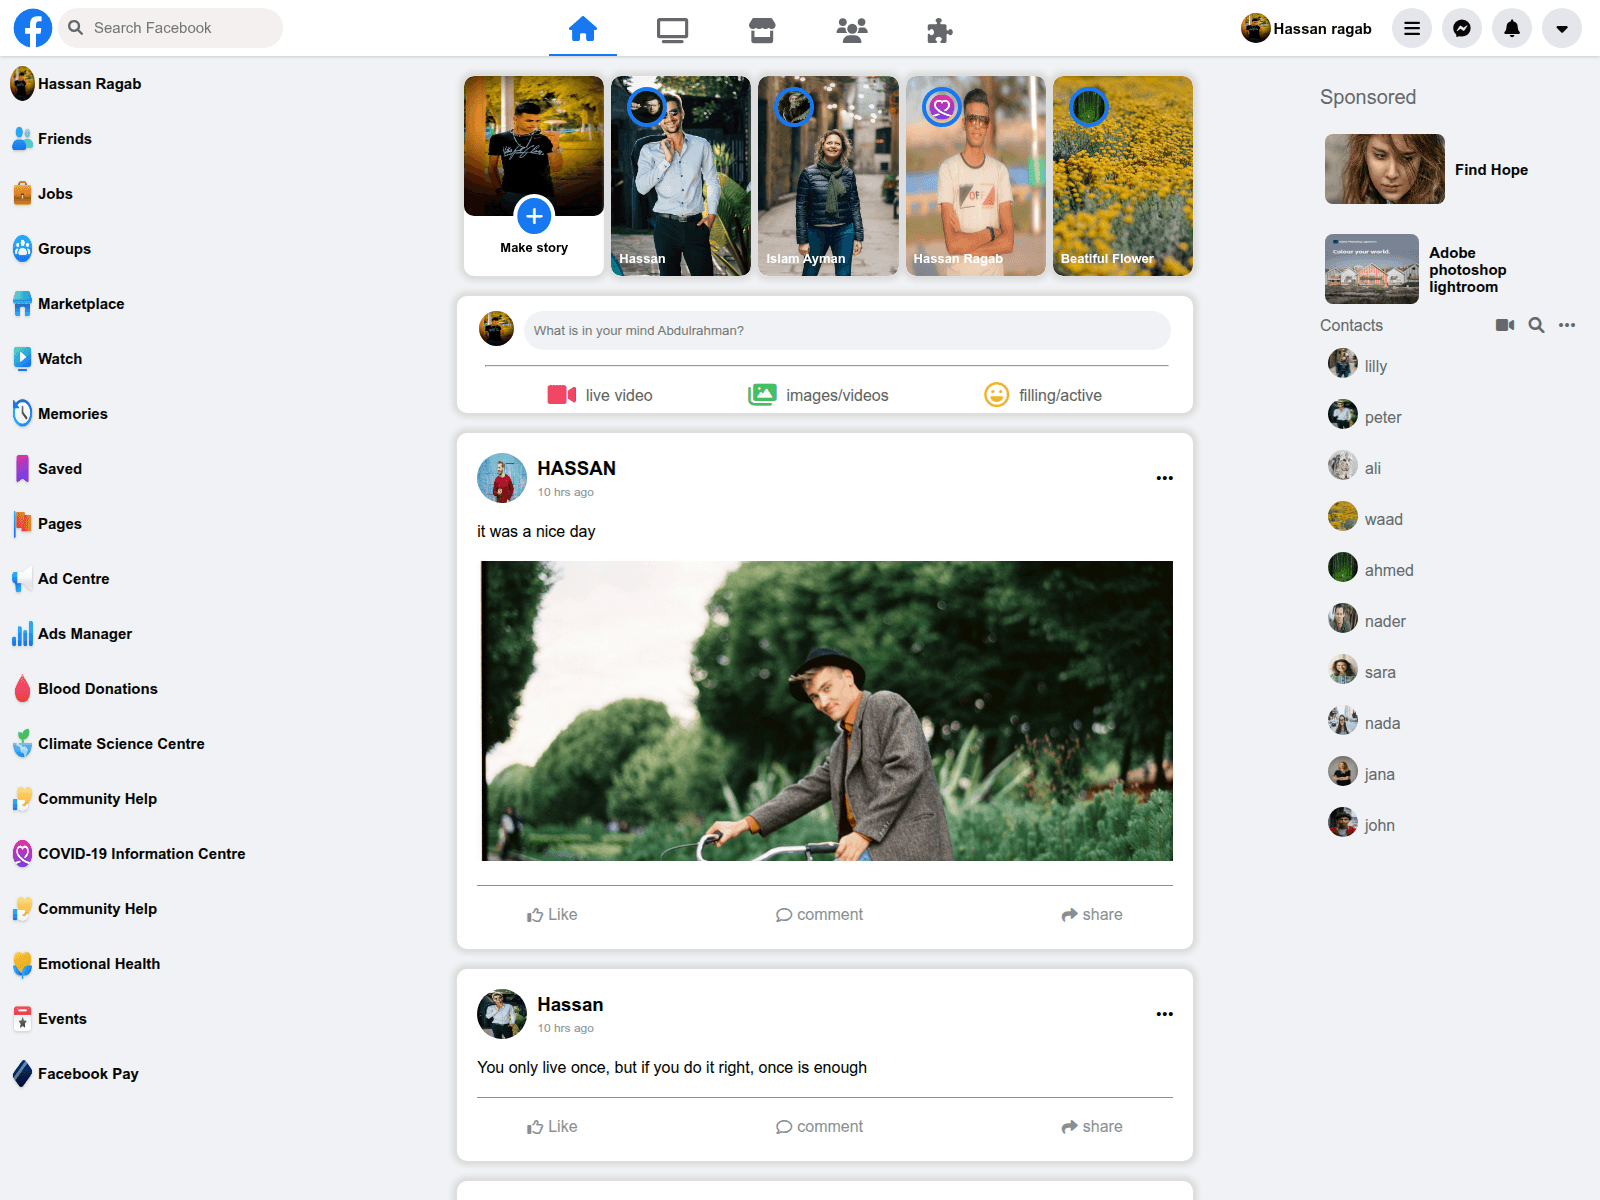The width and height of the screenshot is (1600, 1200).
Task: Open the Gaming puzzle piece tab
Action: click(940, 31)
